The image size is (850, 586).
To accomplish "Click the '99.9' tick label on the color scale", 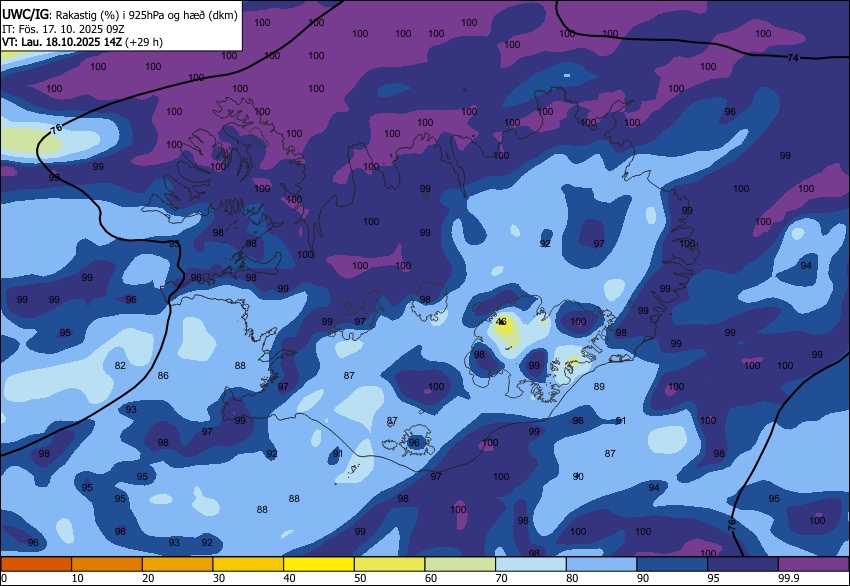I will pyautogui.click(x=788, y=578).
